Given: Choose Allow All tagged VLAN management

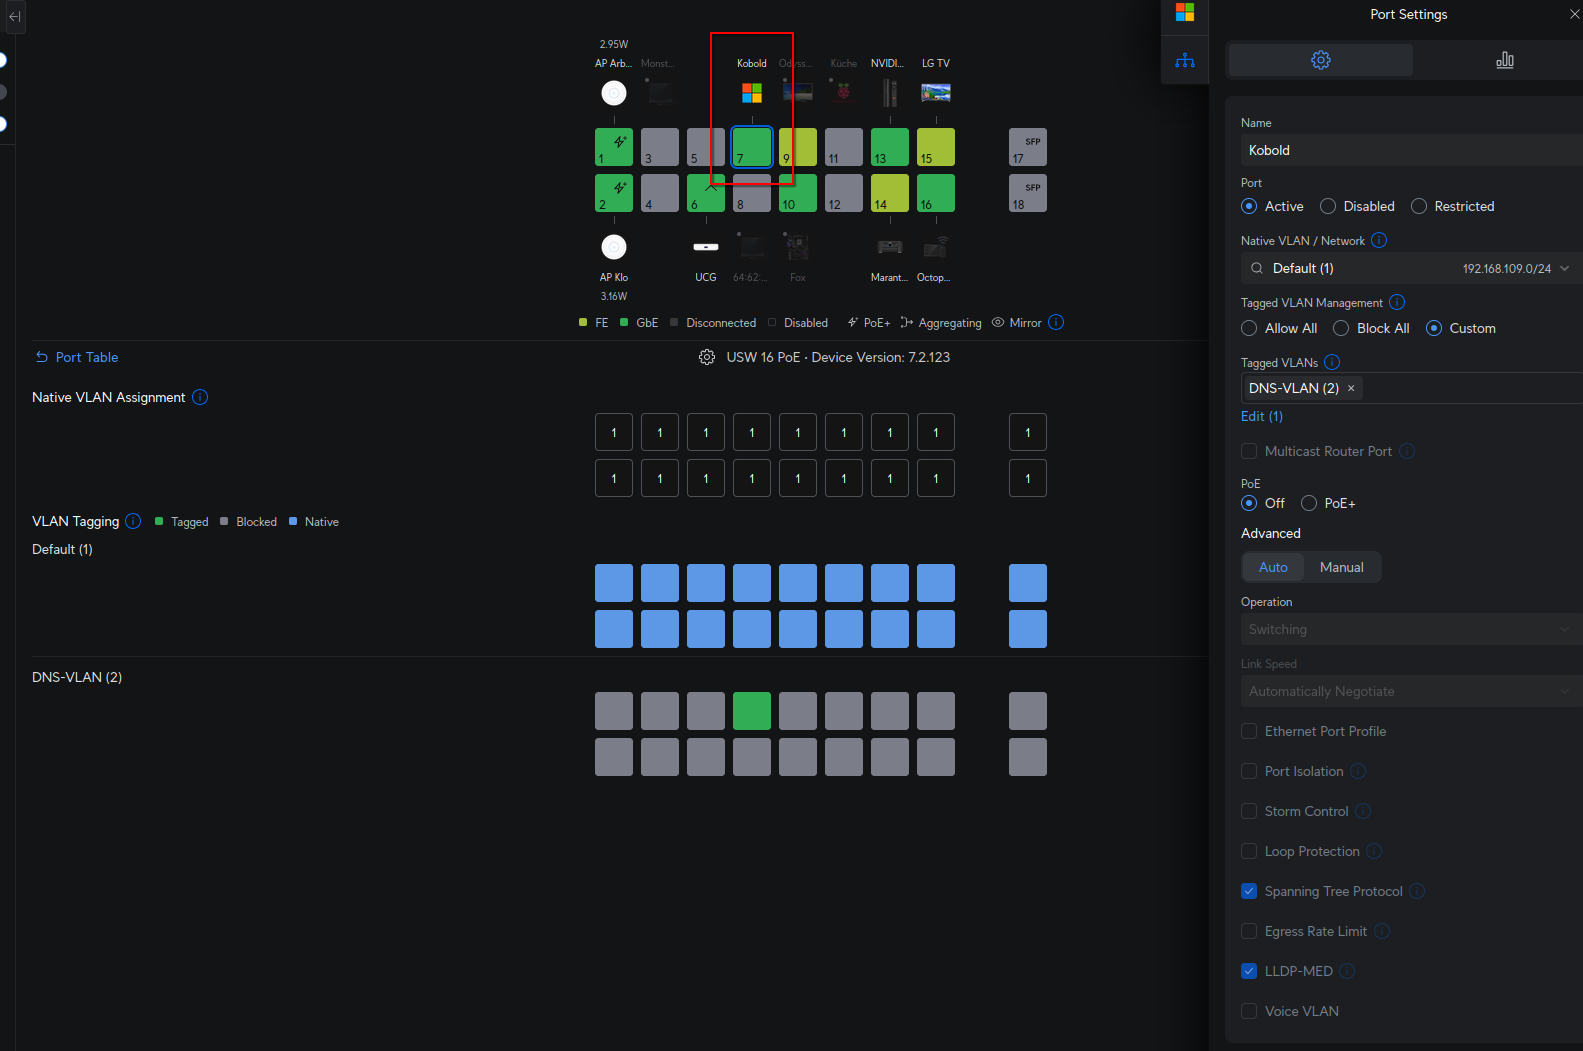Looking at the screenshot, I should click(1249, 328).
